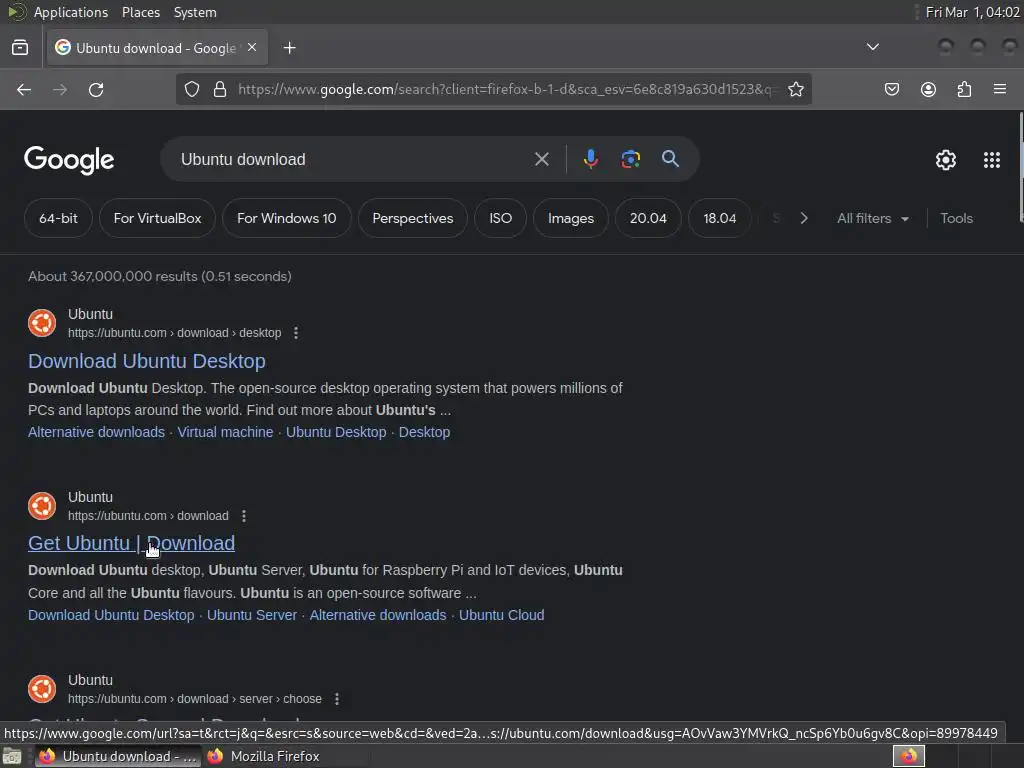Select the For VirtualBox filter chip
The width and height of the screenshot is (1024, 768).
click(157, 218)
